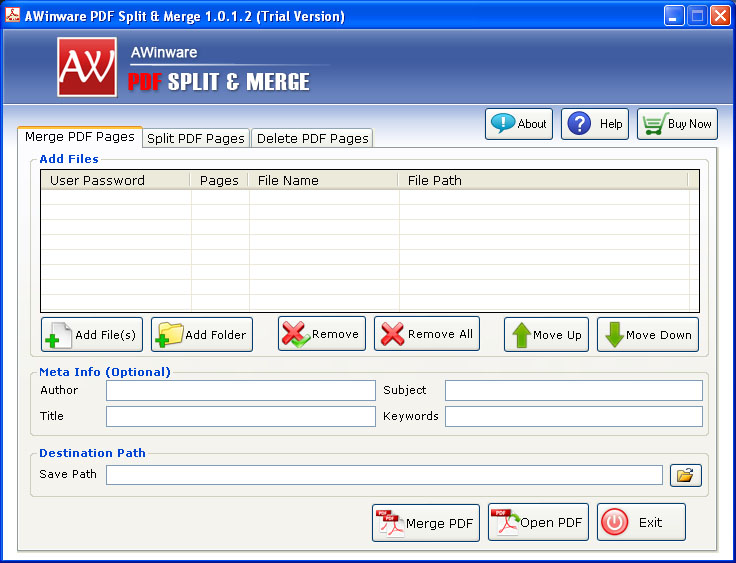Move selected file up
Viewport: 736px width, 563px height.
point(546,335)
